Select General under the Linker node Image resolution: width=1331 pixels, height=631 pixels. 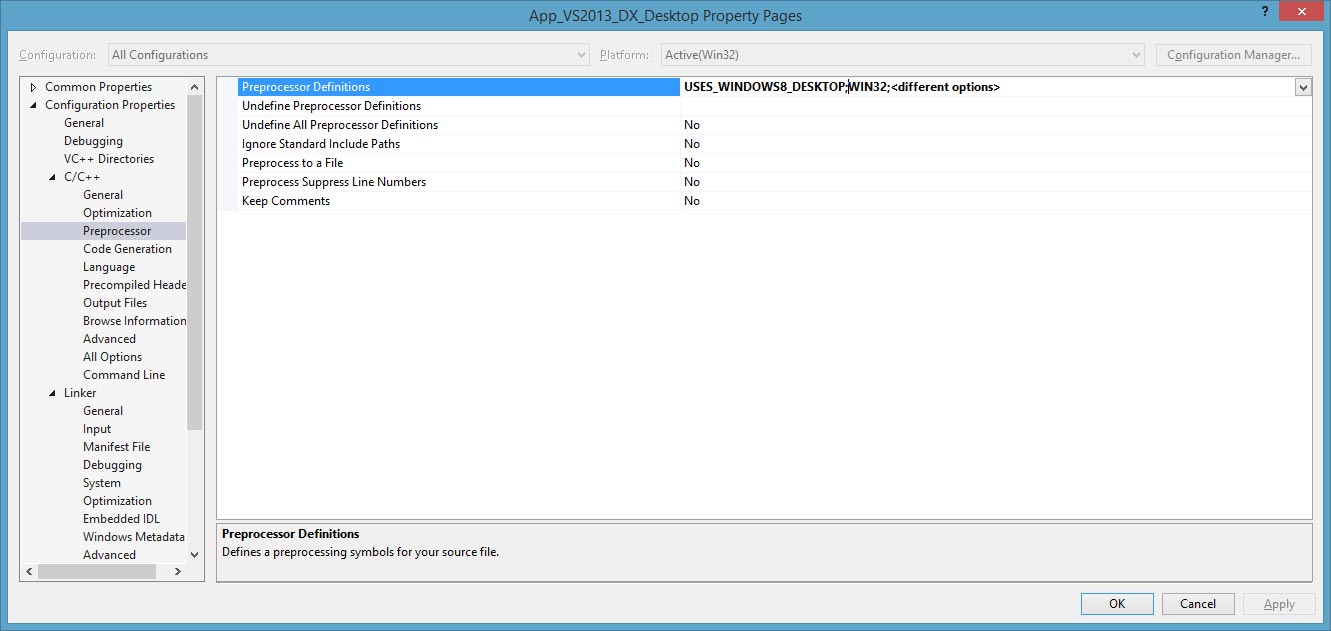point(103,411)
